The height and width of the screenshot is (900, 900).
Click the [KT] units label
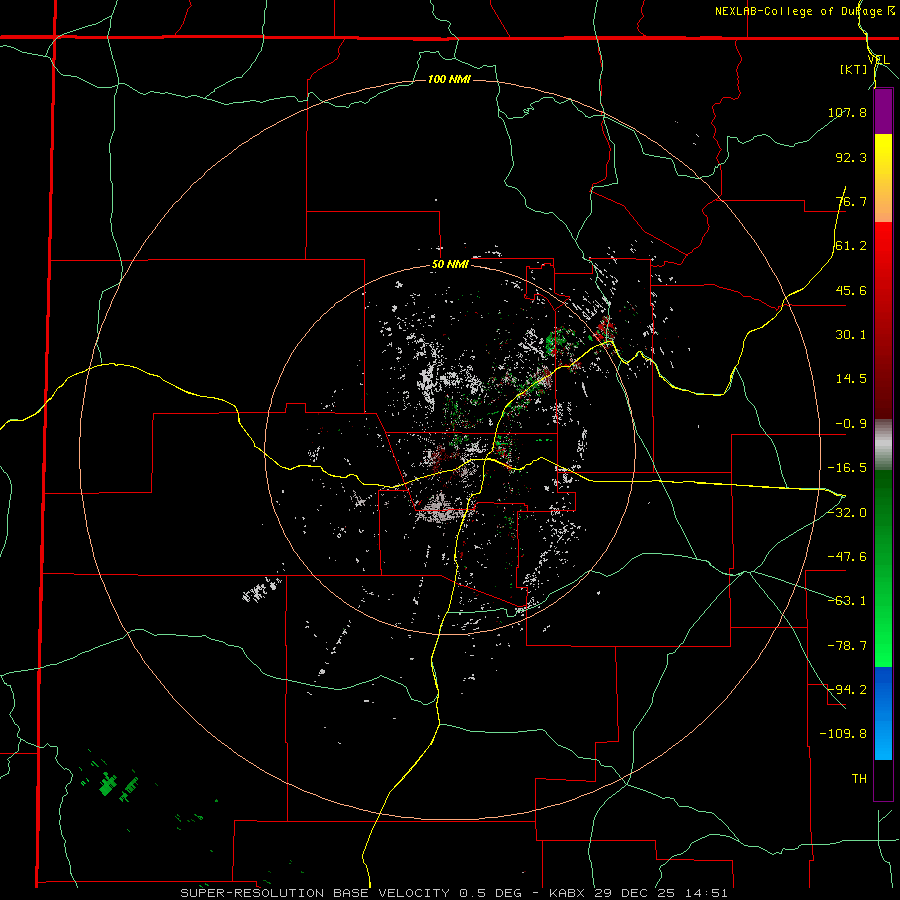tap(854, 69)
